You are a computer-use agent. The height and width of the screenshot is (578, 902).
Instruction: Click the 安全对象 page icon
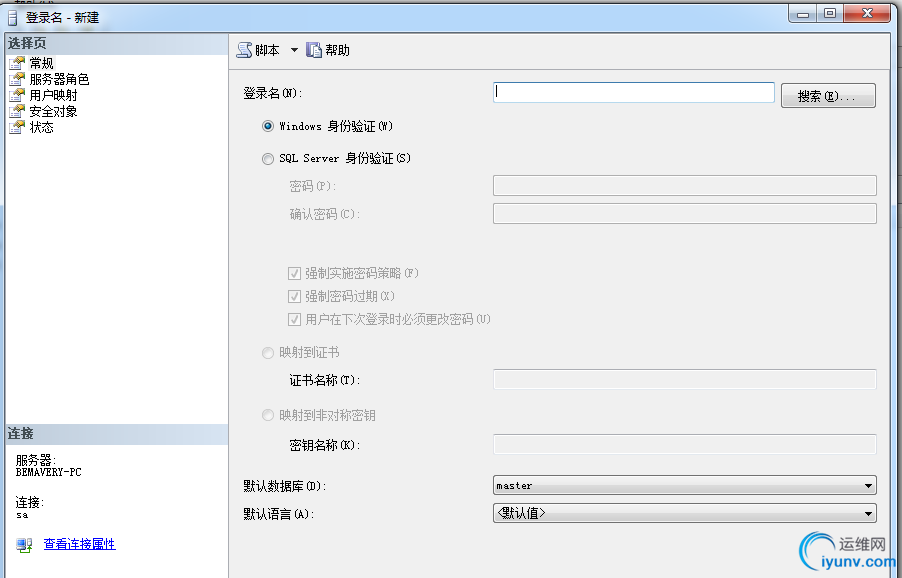pyautogui.click(x=17, y=111)
